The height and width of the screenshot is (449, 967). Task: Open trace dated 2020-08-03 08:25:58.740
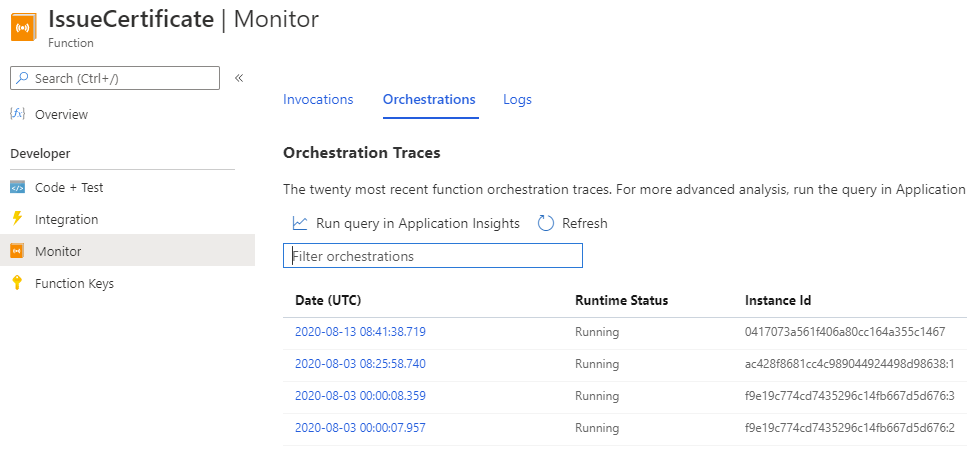click(360, 364)
